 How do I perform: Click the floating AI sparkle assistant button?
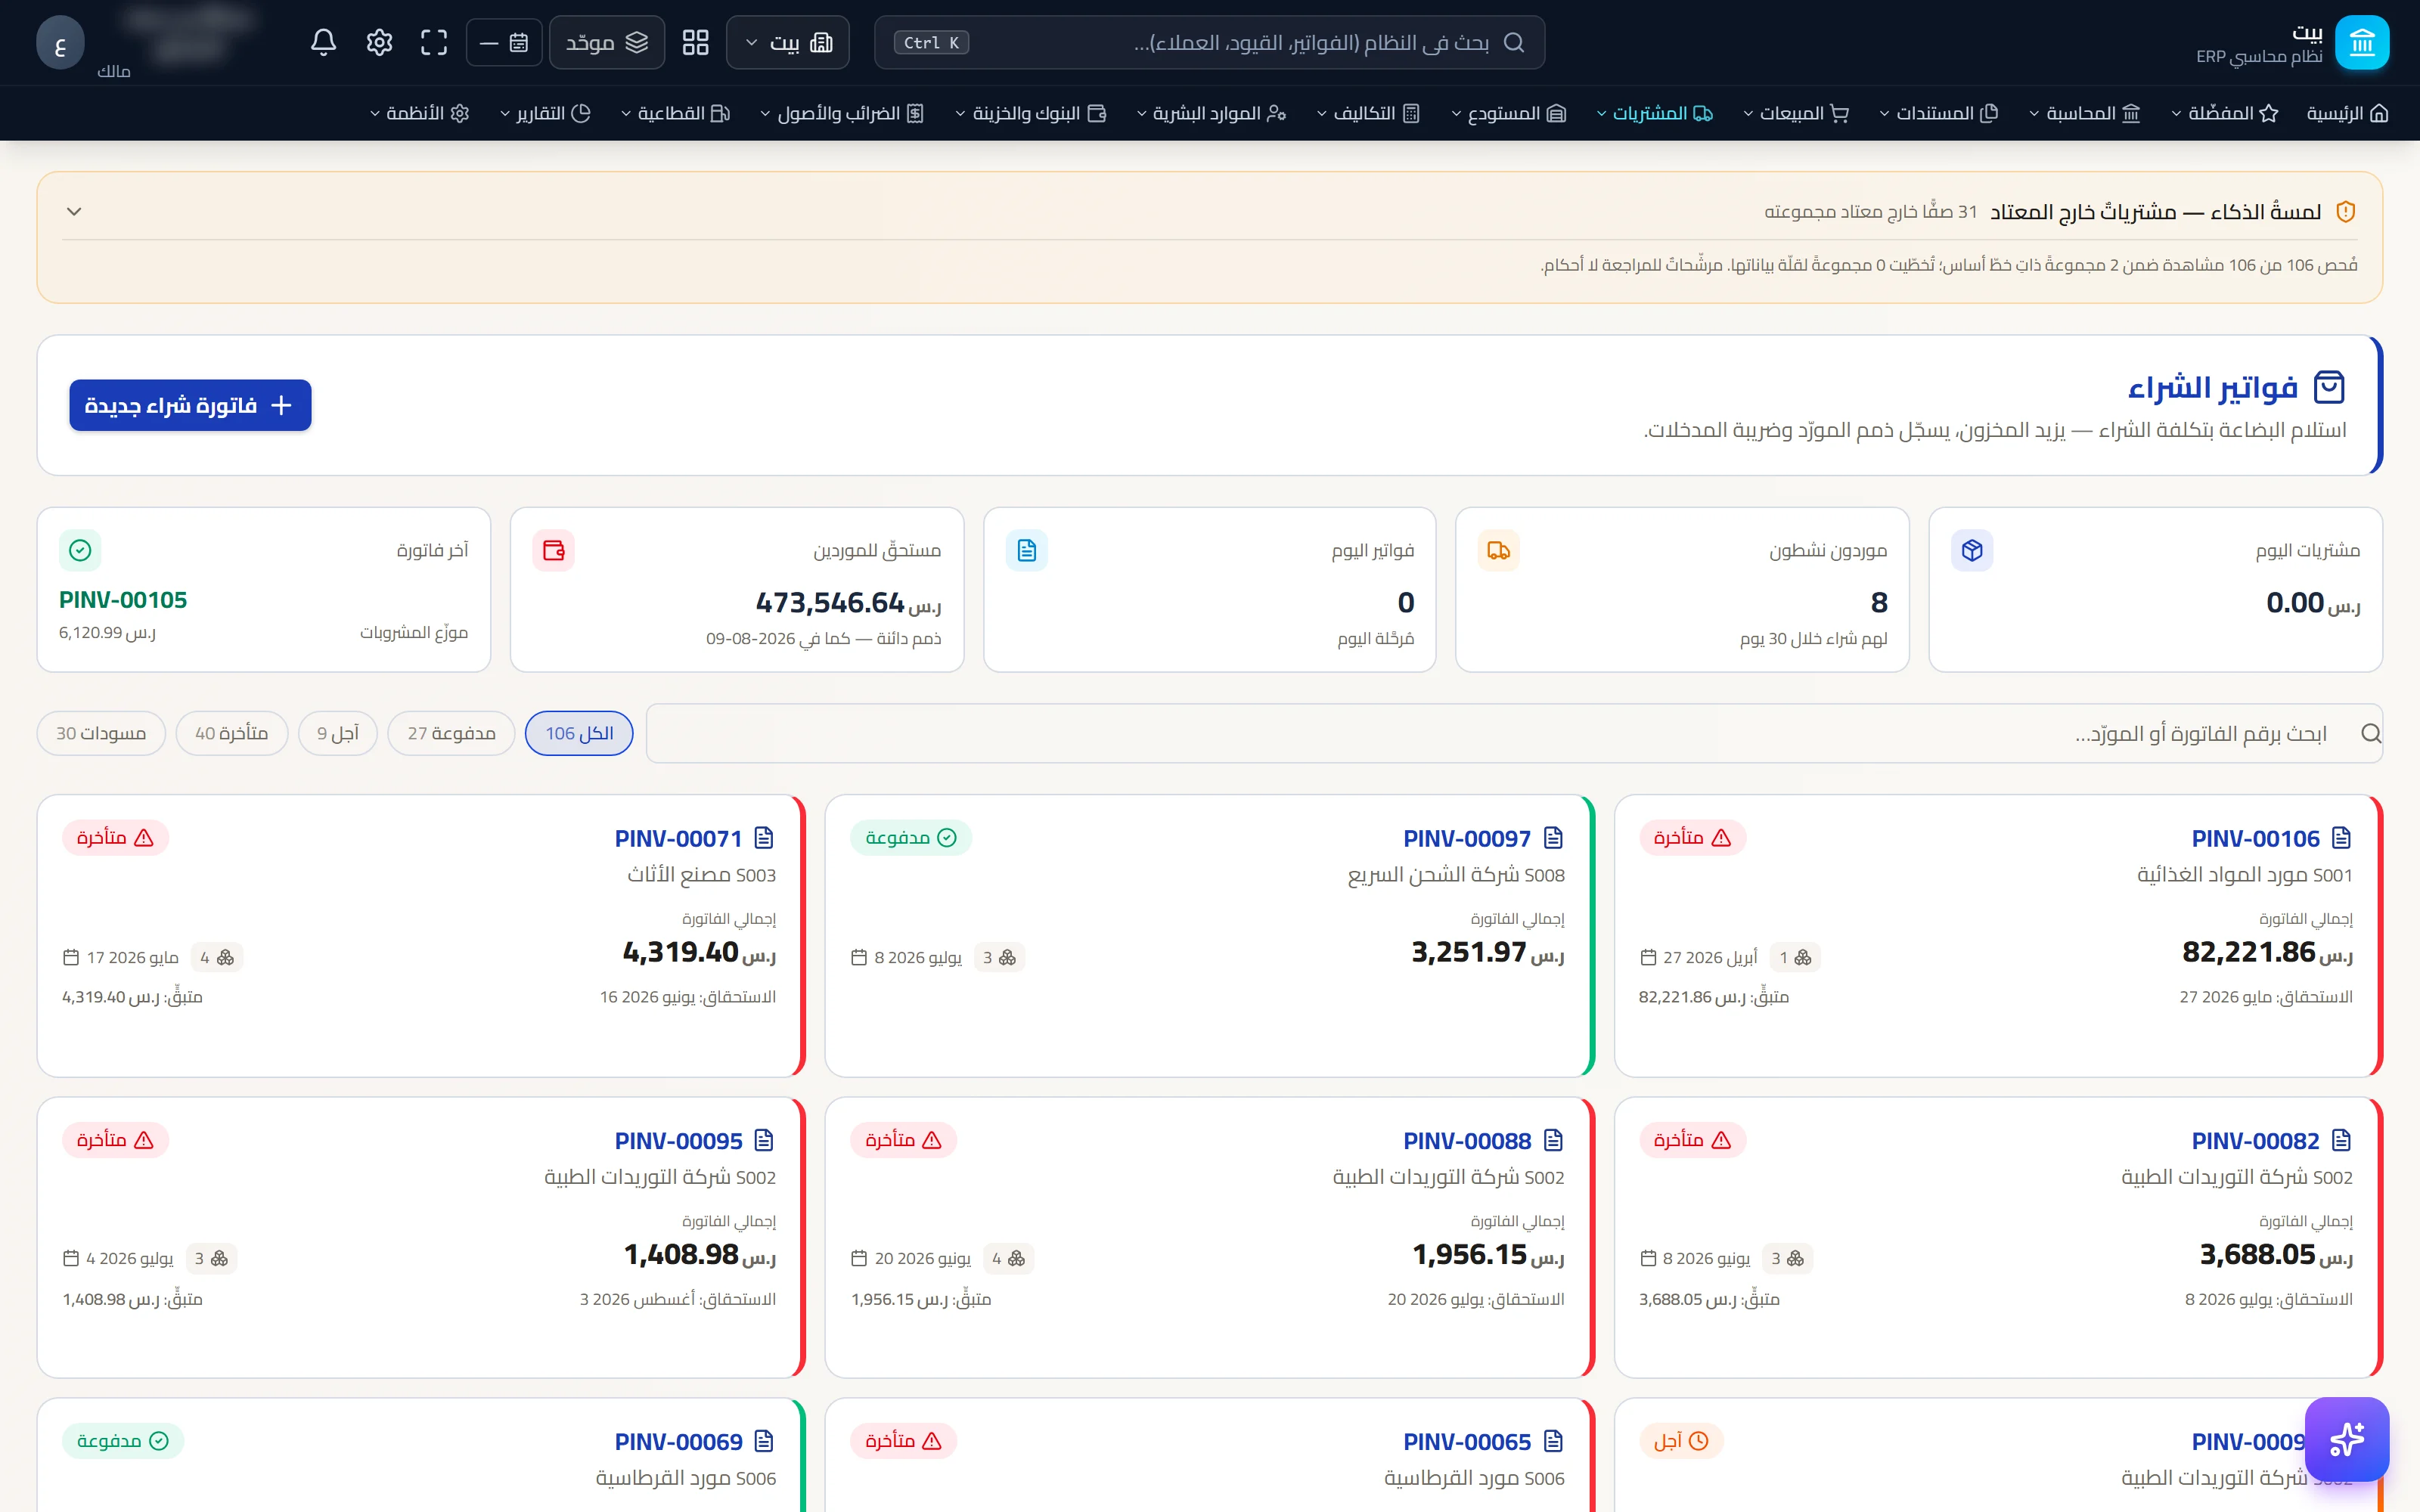[2346, 1438]
